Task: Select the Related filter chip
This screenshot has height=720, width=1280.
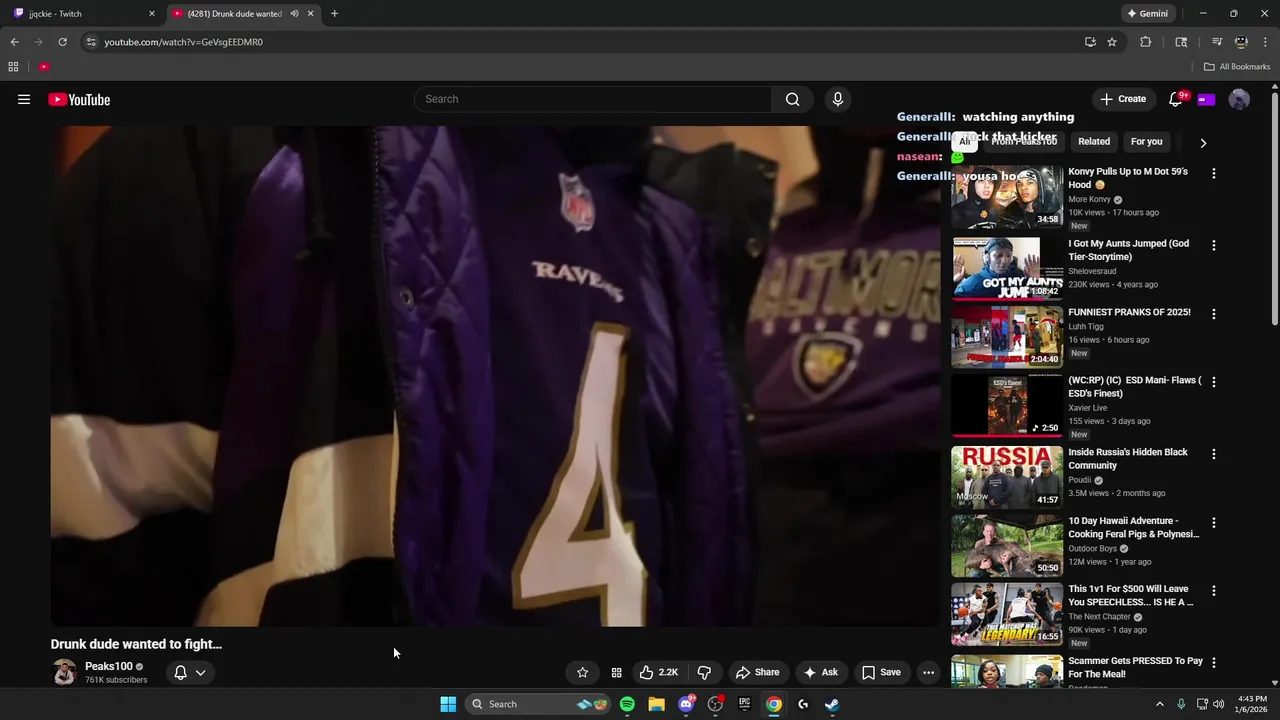Action: [x=1094, y=142]
